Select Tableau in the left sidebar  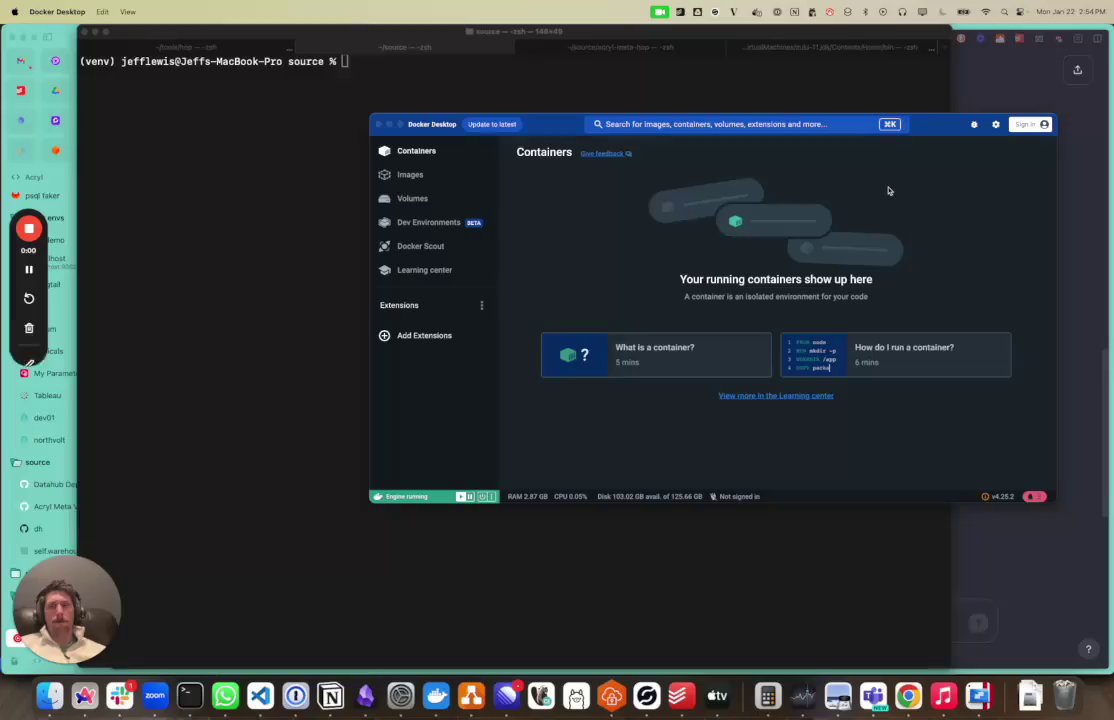coord(47,395)
